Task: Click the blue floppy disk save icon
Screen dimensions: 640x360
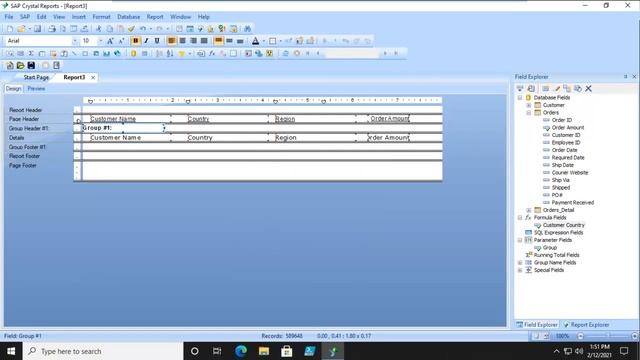Action: click(x=31, y=65)
